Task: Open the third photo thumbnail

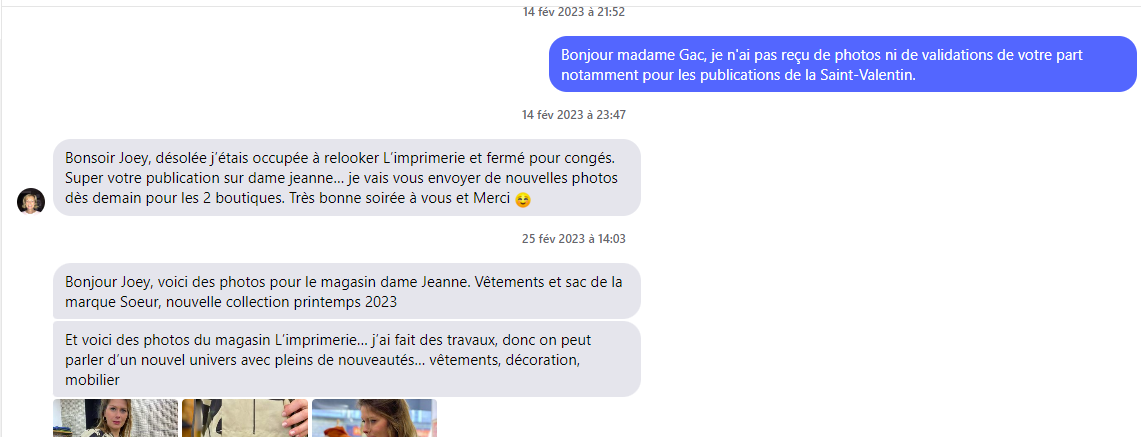Action: click(x=374, y=418)
